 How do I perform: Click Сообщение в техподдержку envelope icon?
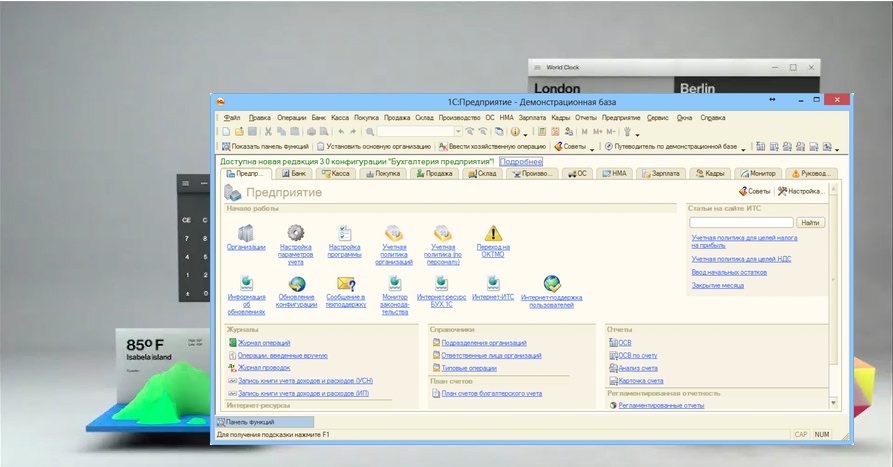[346, 284]
